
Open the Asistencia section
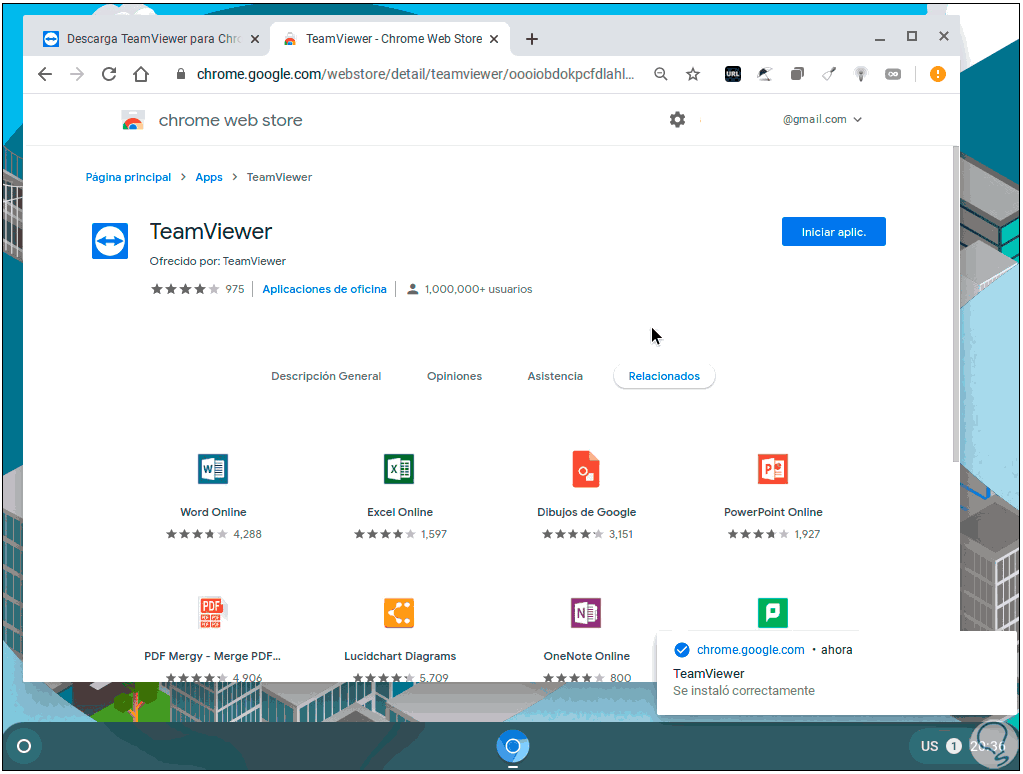(x=555, y=377)
